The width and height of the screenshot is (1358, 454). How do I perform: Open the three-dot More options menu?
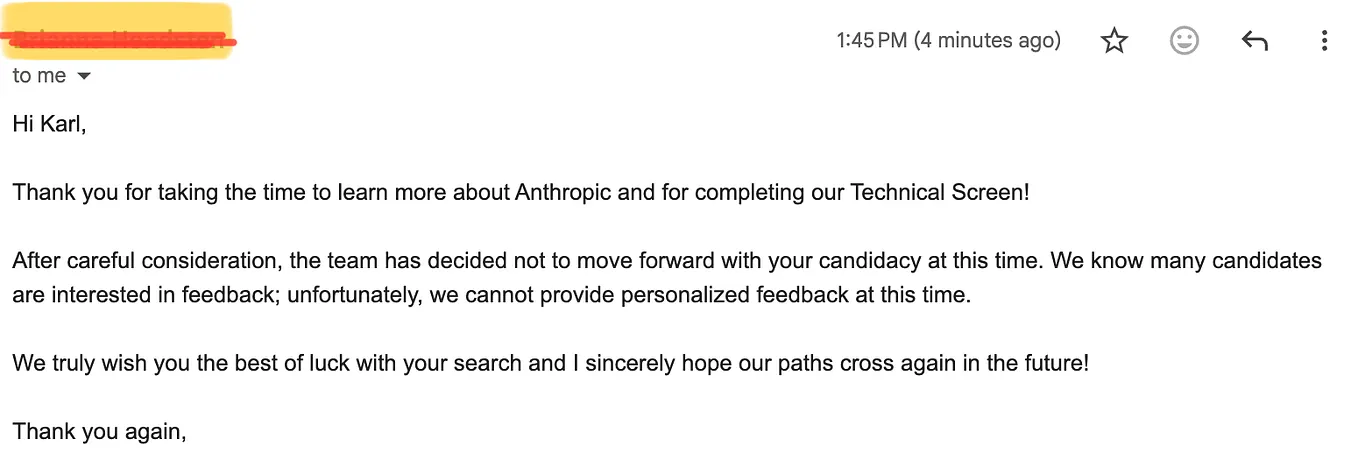pos(1324,41)
